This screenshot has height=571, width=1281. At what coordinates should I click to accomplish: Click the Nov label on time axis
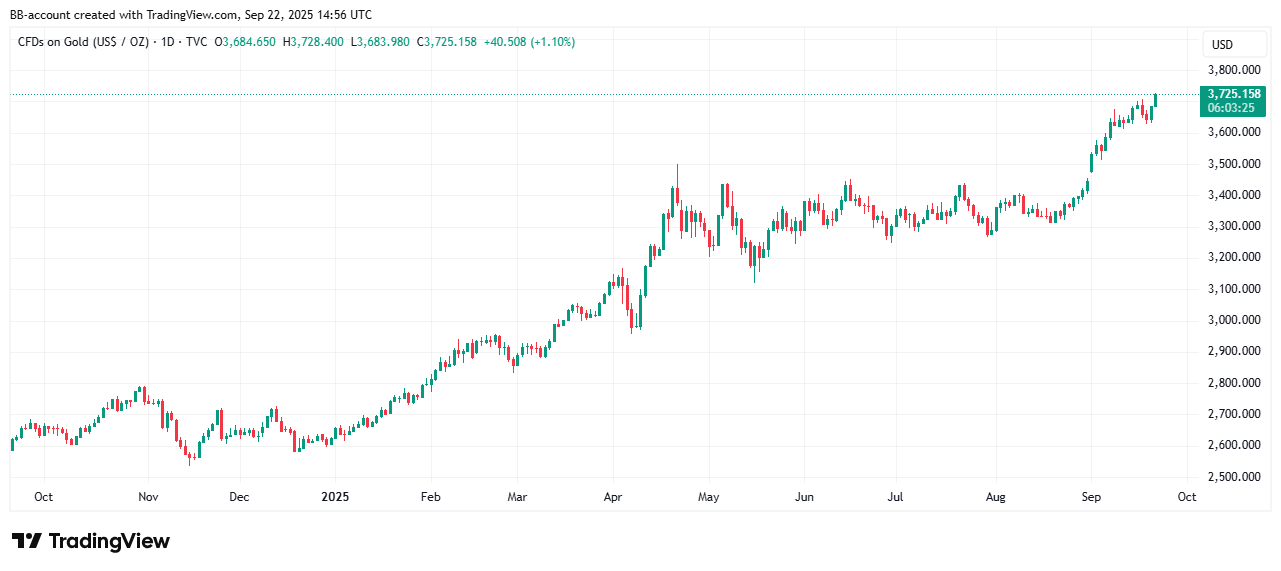148,496
